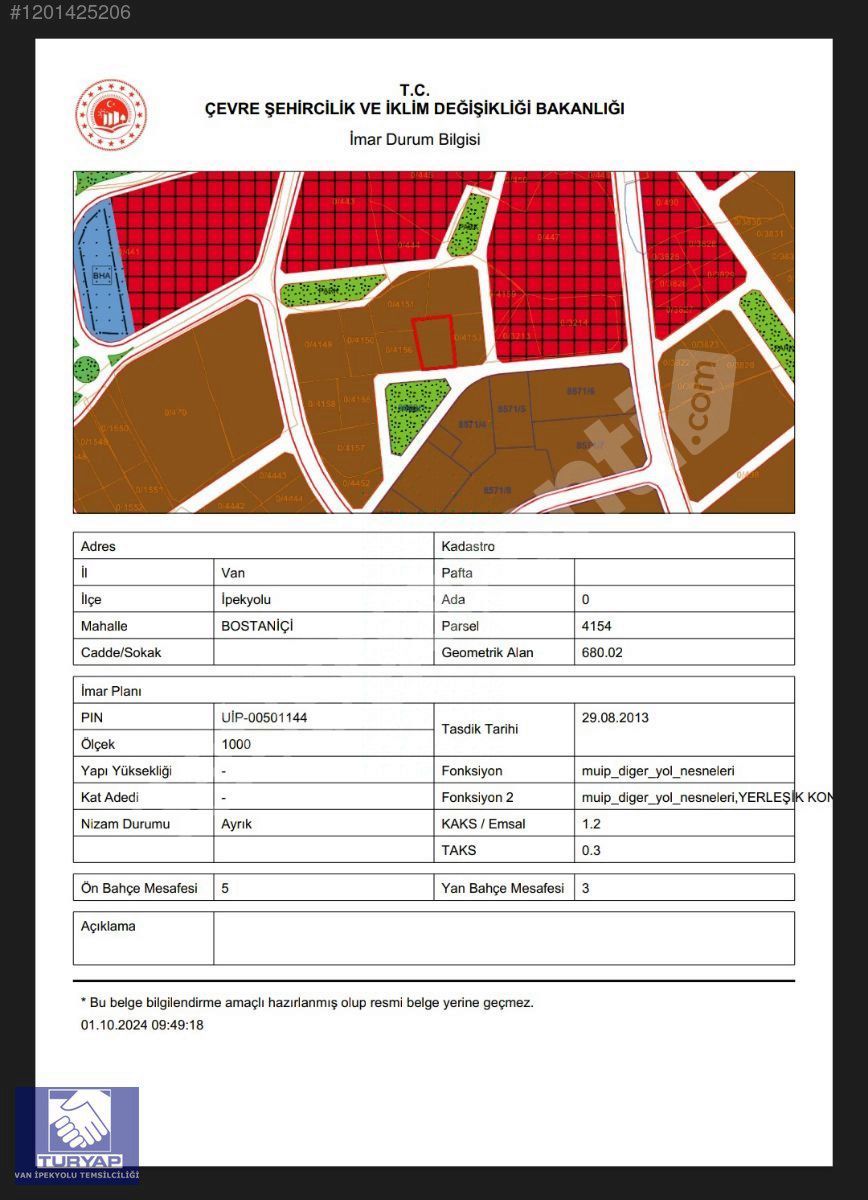The width and height of the screenshot is (868, 1200).
Task: Click parcel label 0/4442 on map
Action: click(231, 506)
